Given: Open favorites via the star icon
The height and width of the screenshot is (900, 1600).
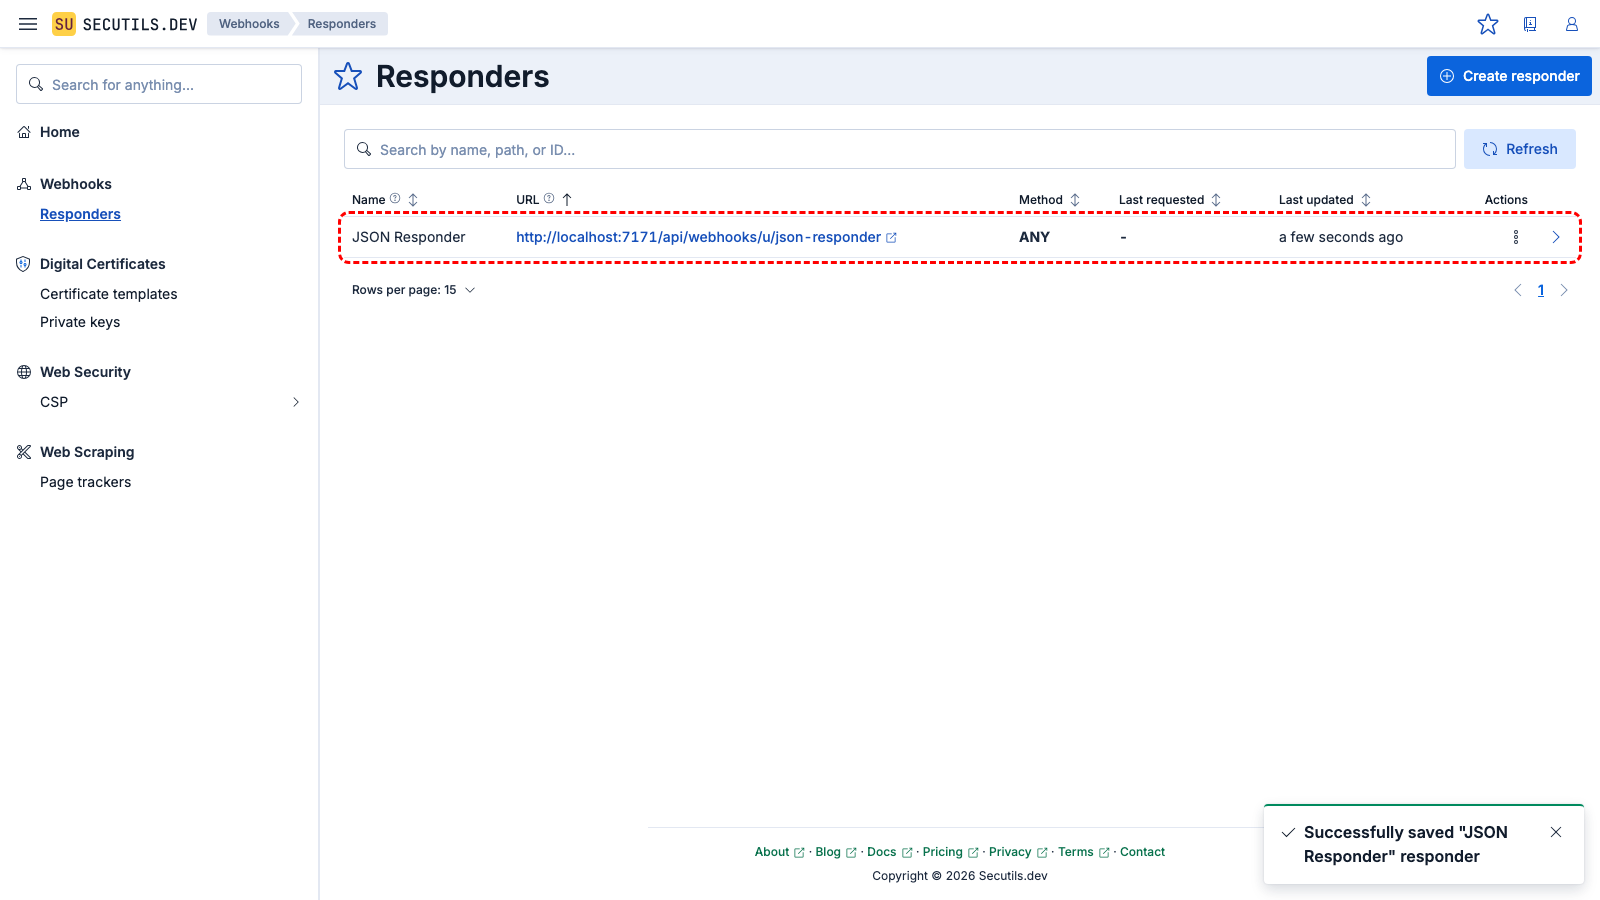Looking at the screenshot, I should click(1488, 23).
